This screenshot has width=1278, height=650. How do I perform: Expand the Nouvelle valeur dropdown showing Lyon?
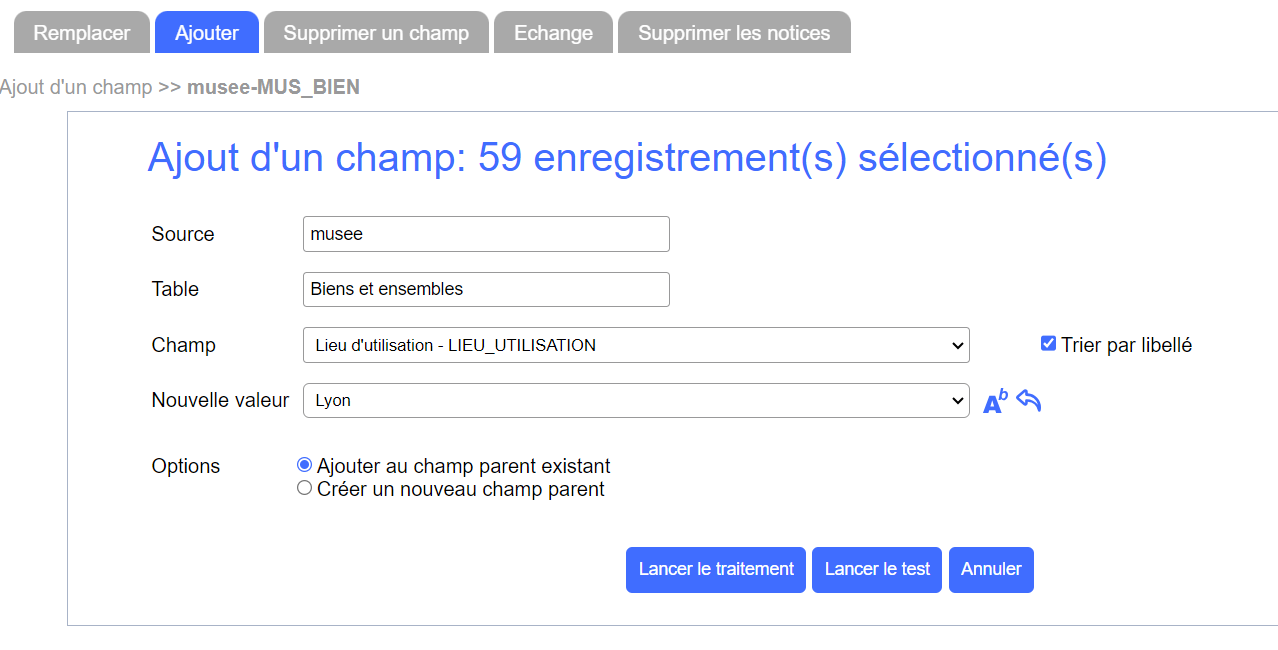[x=636, y=400]
